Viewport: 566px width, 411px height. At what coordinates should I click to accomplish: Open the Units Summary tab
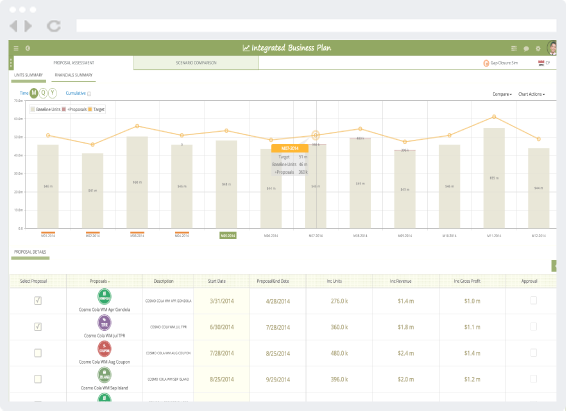(x=28, y=75)
